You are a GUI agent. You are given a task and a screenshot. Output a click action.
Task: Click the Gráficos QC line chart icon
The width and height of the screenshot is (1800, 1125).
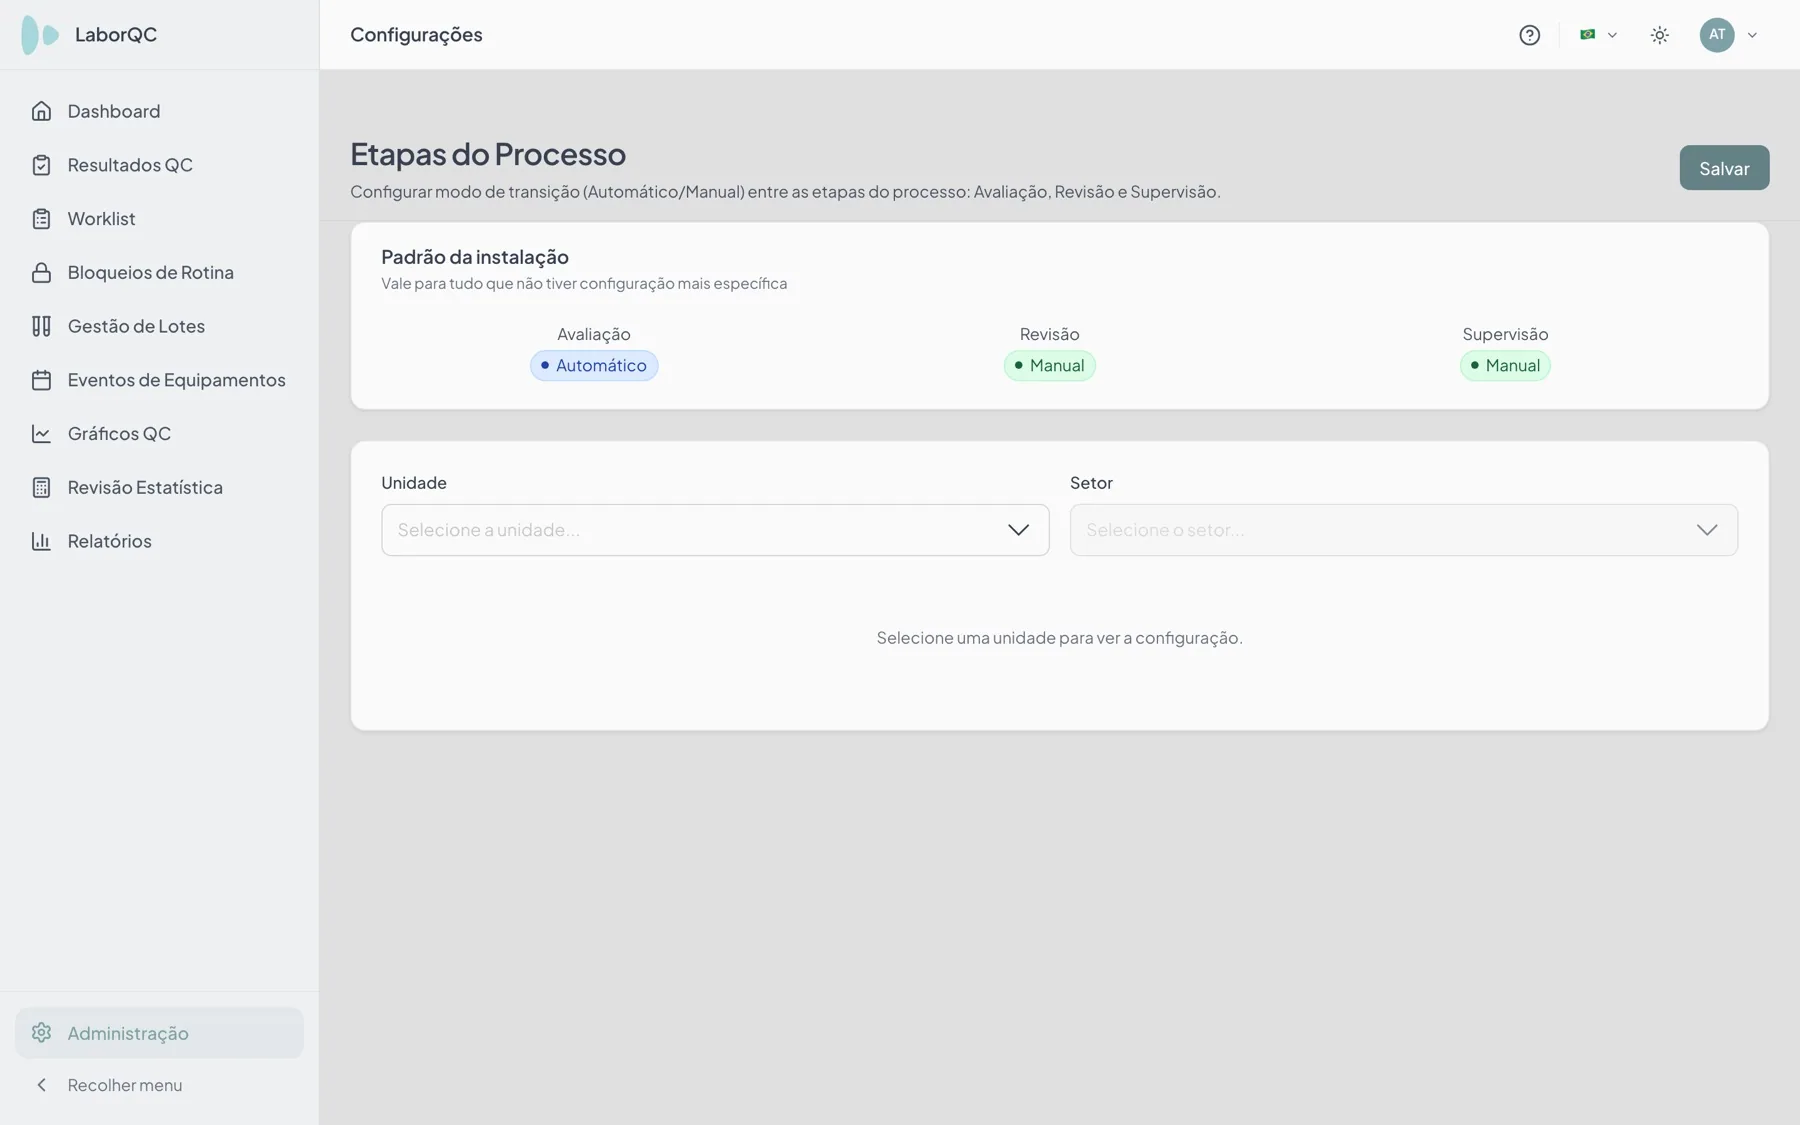(x=41, y=434)
